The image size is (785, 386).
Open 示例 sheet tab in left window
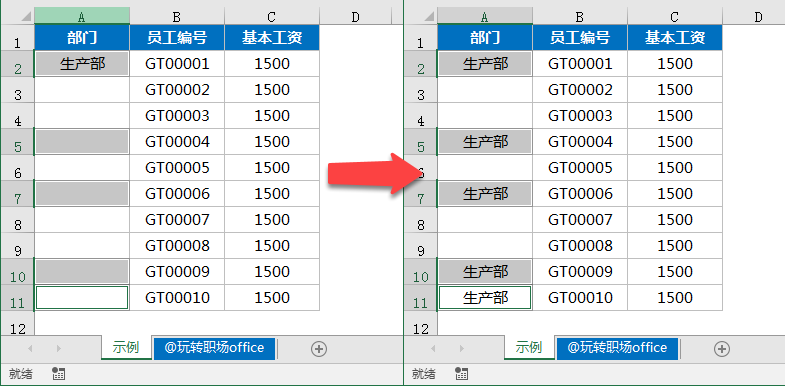126,347
